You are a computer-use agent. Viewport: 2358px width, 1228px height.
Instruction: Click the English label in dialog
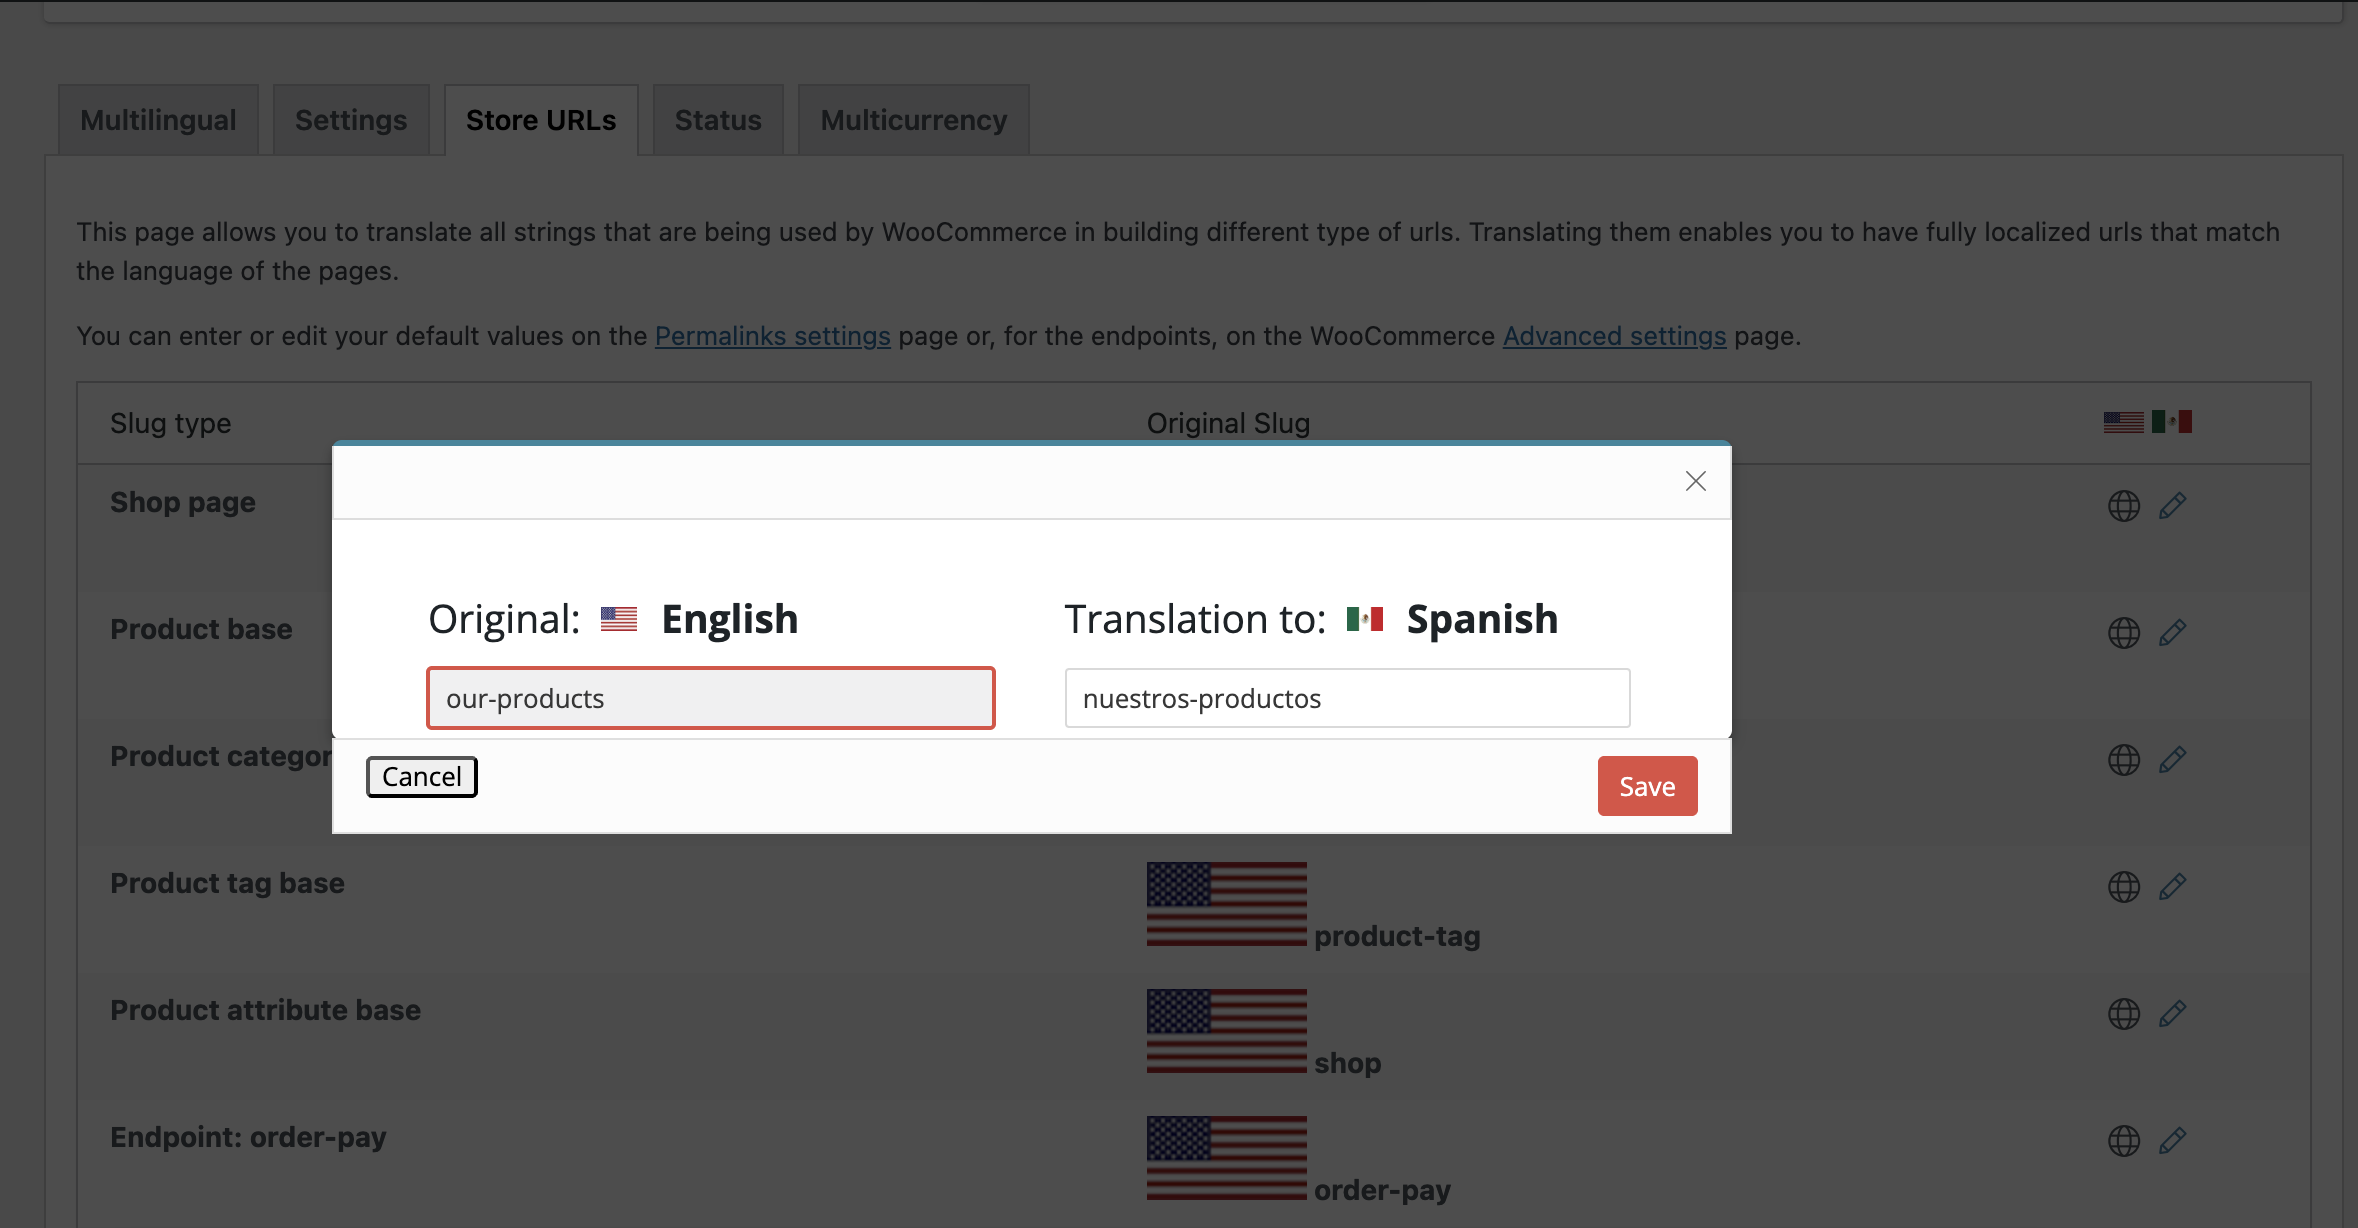pyautogui.click(x=730, y=619)
